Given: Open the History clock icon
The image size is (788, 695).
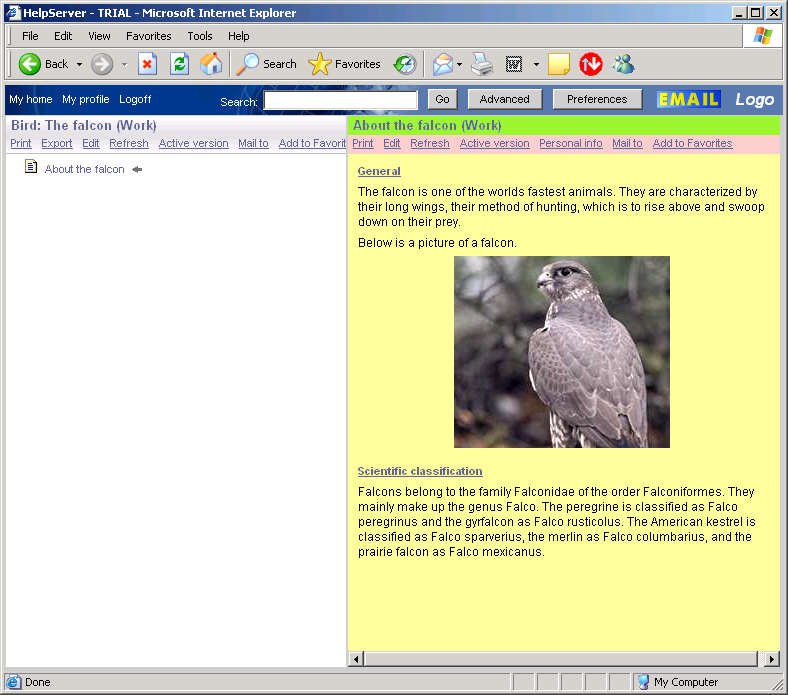Looking at the screenshot, I should [405, 64].
